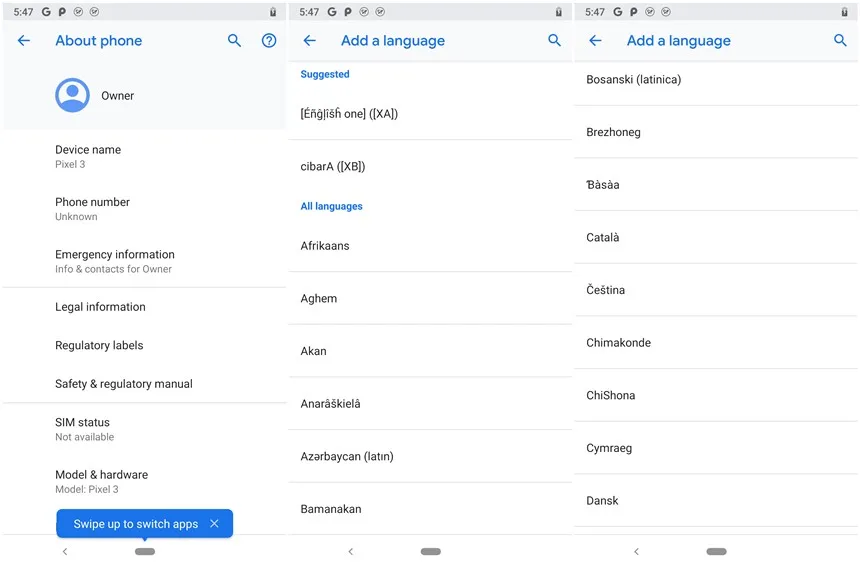Select Afrikaans language
This screenshot has height=571, width=860.
(x=431, y=246)
